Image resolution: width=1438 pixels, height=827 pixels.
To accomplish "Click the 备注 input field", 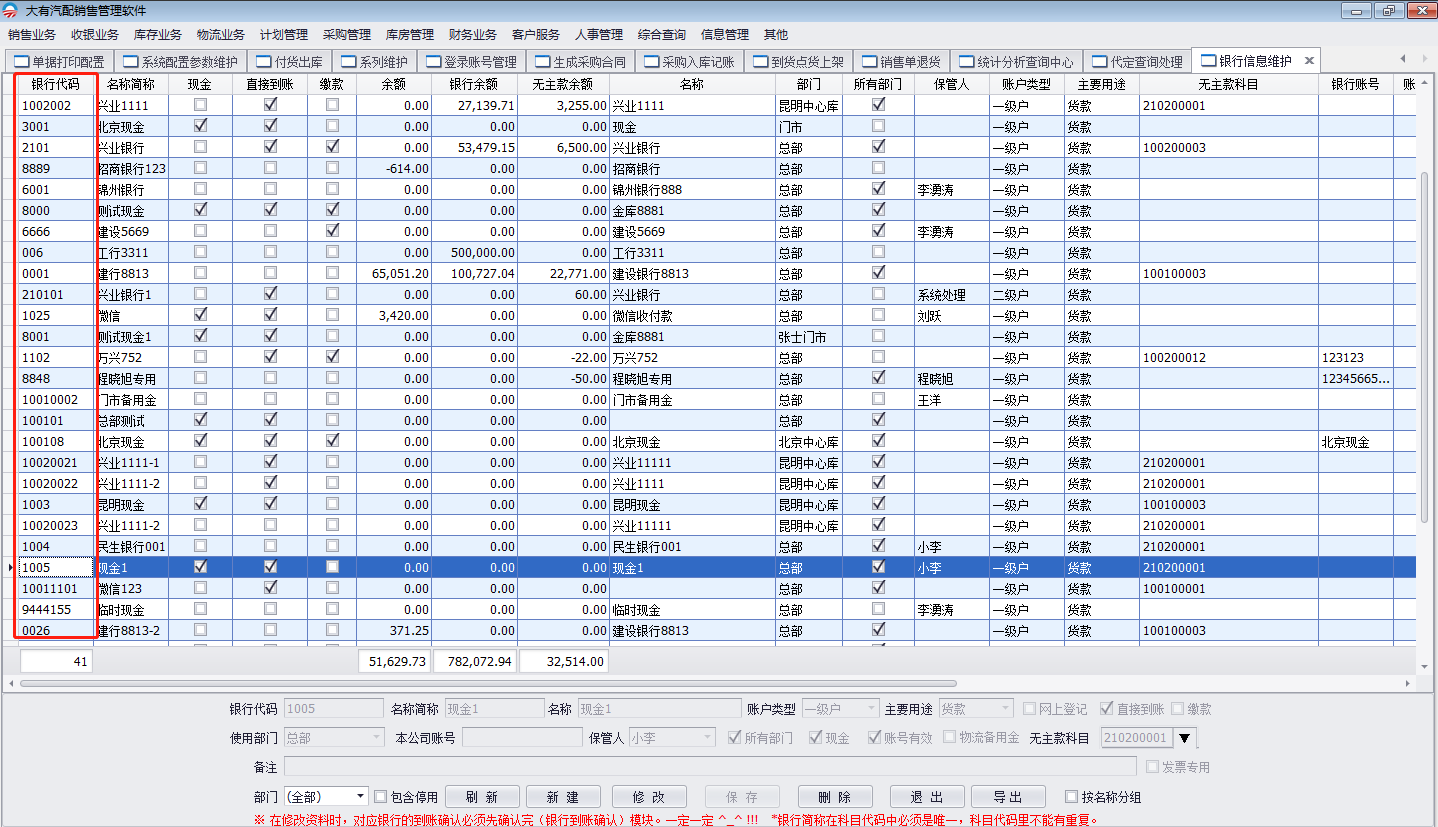I will [x=710, y=767].
